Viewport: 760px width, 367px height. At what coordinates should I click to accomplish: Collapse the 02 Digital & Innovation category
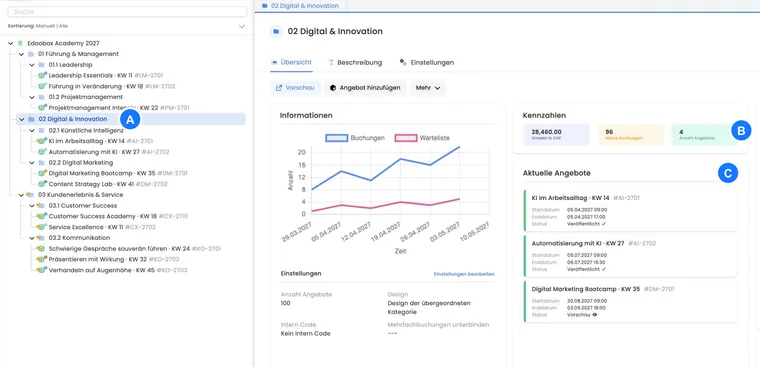pos(21,119)
